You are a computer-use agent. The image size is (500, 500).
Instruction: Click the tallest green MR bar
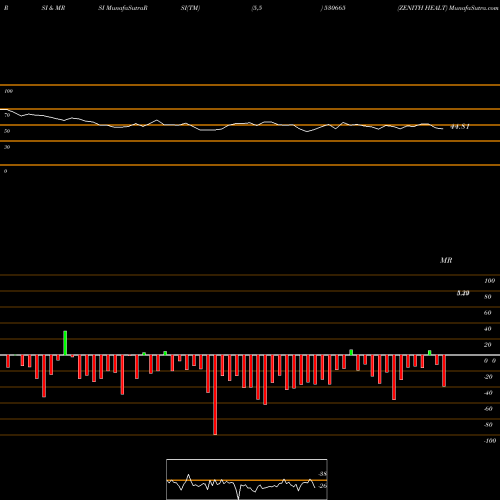(65, 343)
